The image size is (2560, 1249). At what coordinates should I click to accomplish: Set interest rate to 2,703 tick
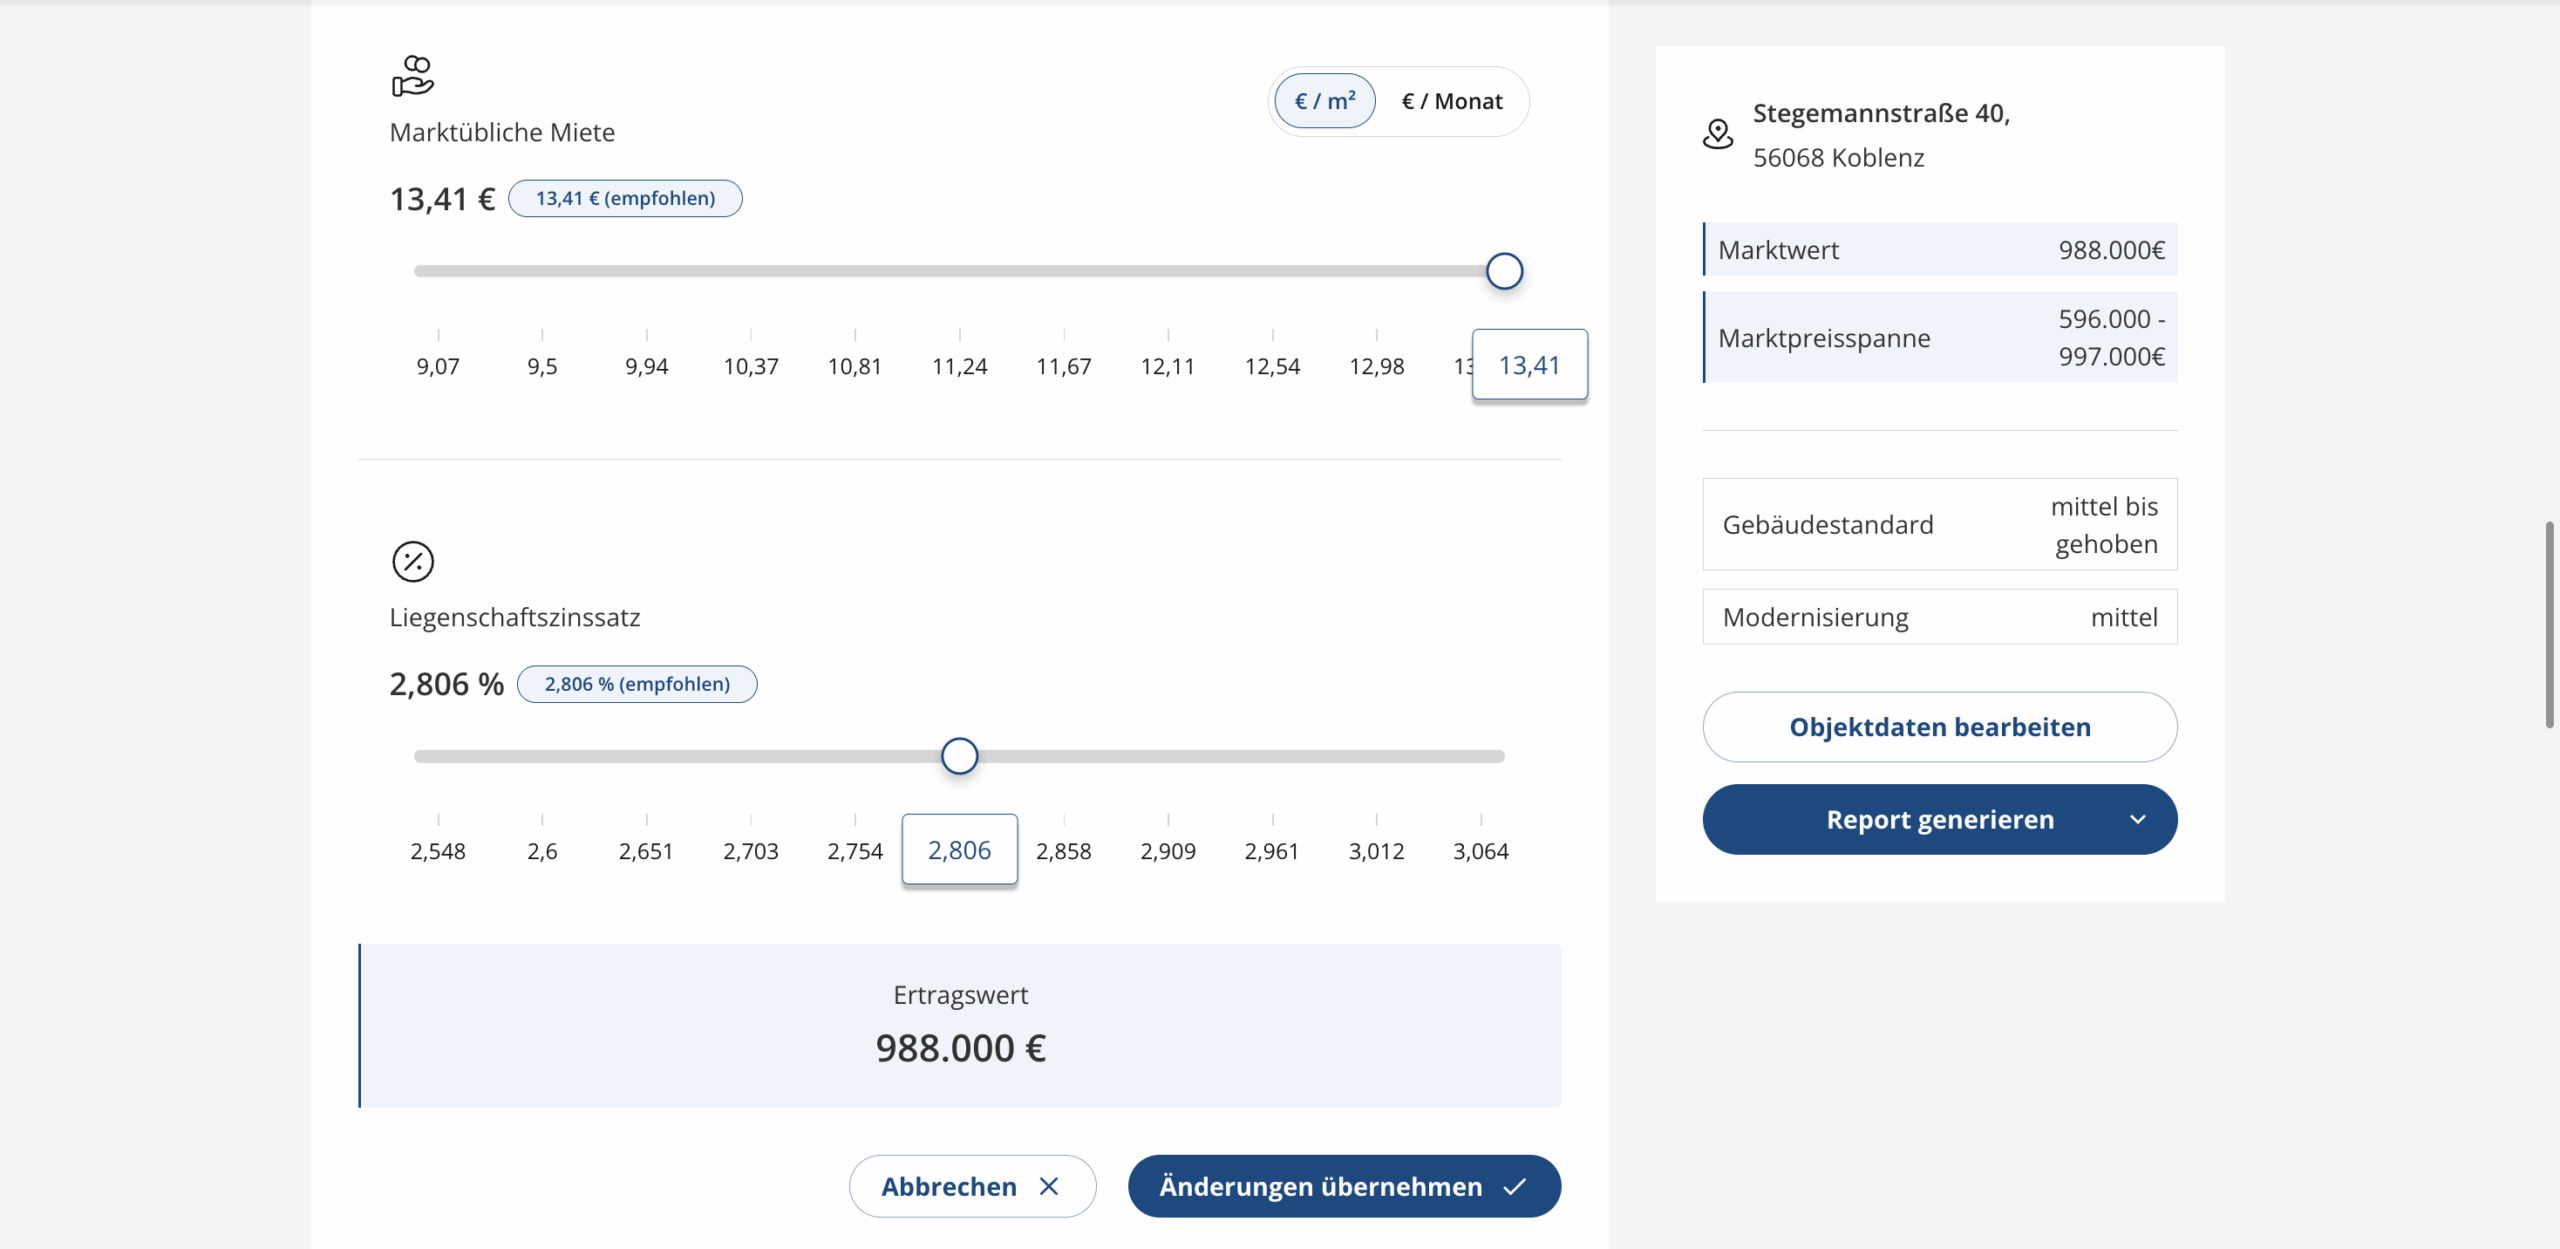750,851
